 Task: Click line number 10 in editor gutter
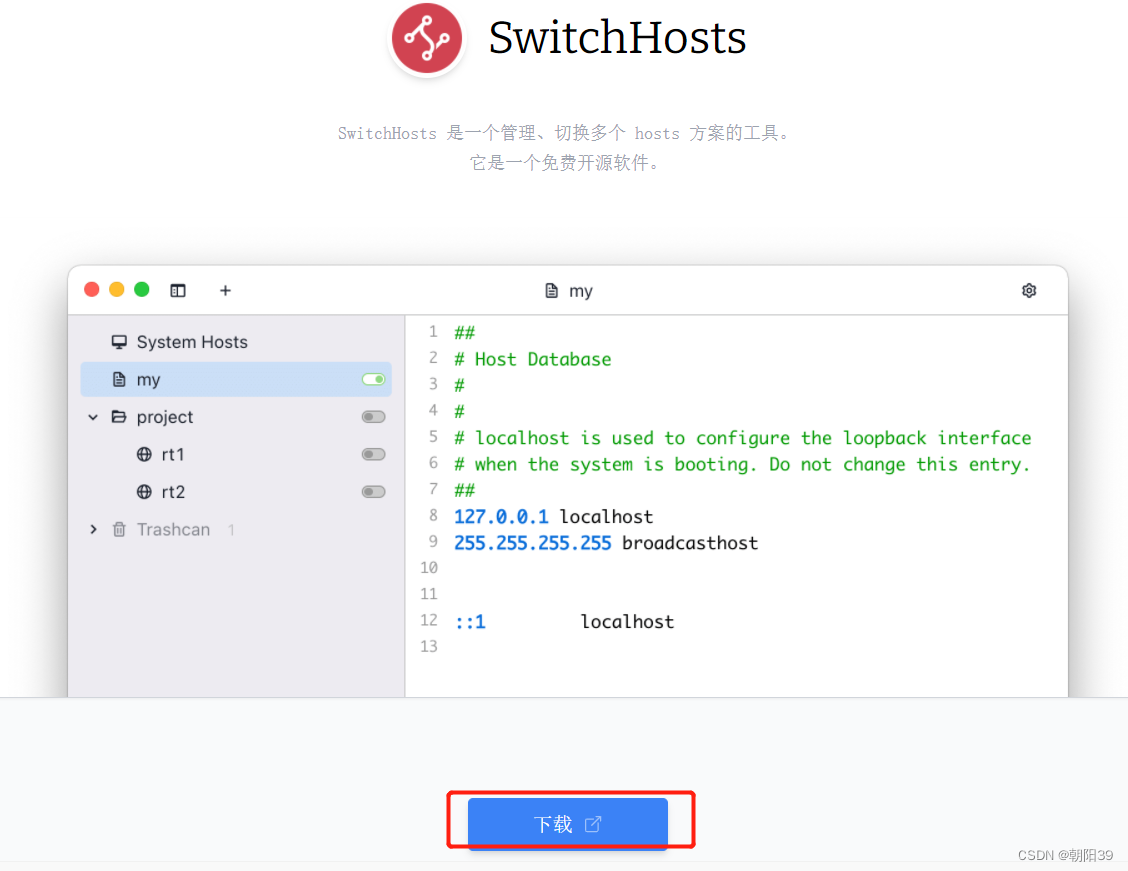click(429, 567)
